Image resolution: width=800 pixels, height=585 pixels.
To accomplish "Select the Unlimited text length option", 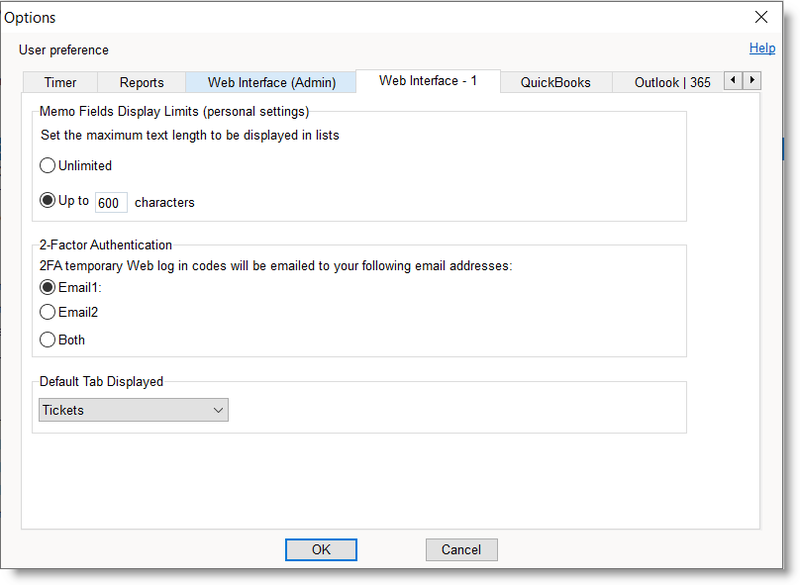I will point(48,166).
